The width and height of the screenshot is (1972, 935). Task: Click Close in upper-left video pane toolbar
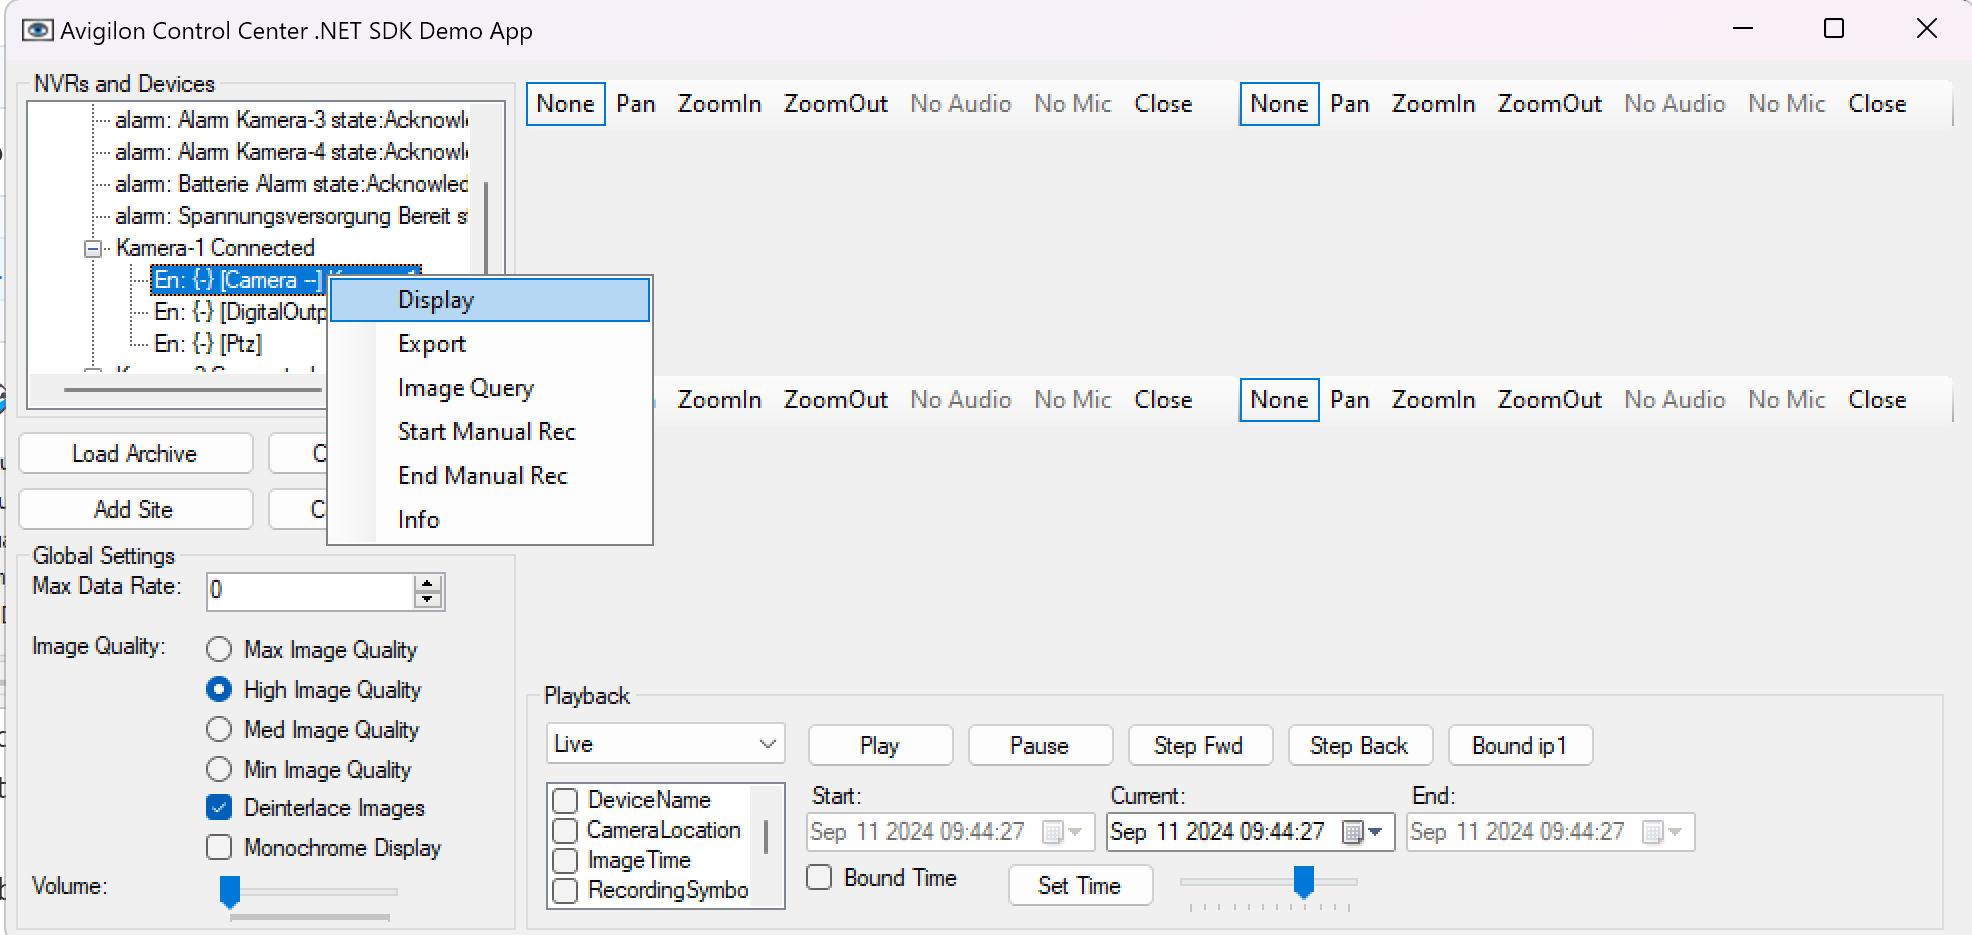click(x=1163, y=104)
